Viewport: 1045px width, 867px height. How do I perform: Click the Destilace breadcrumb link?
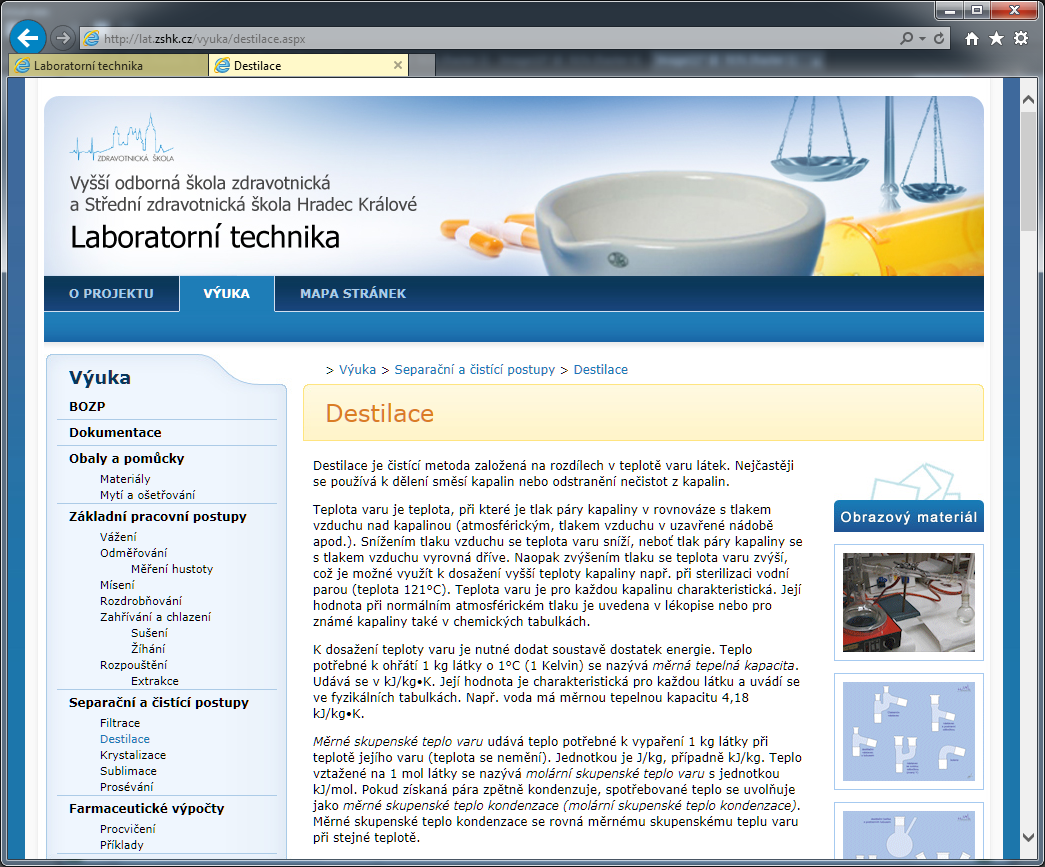[600, 370]
